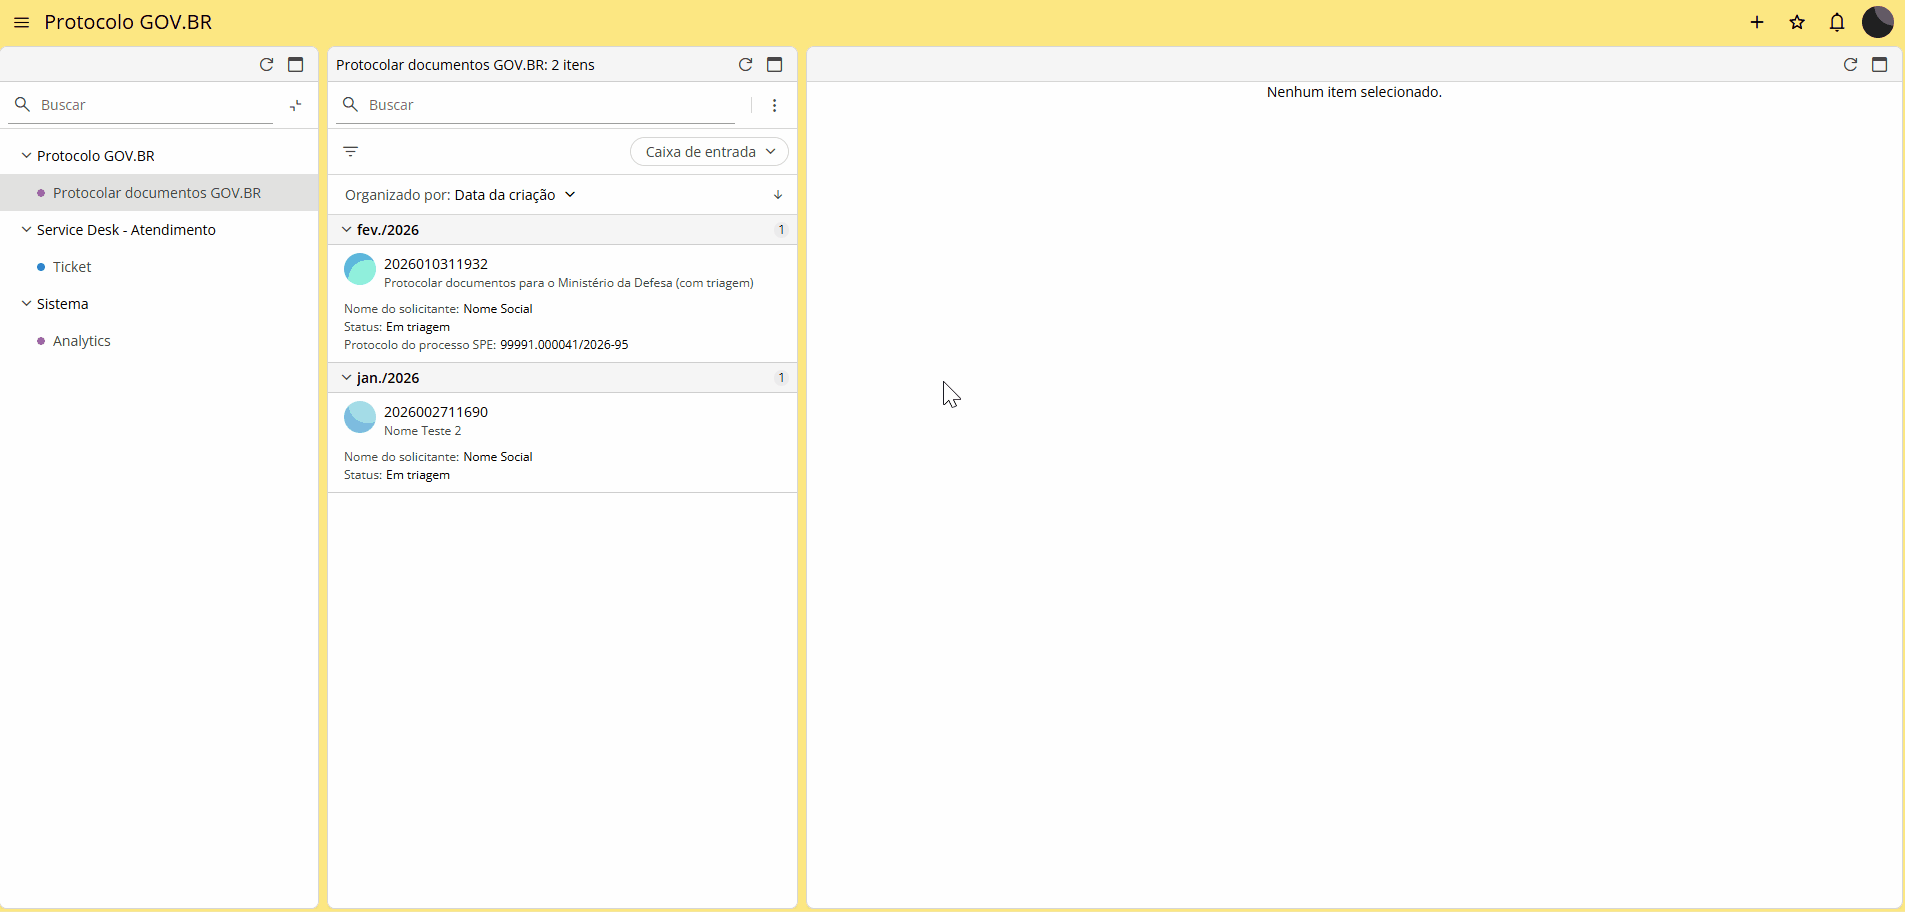
Task: Open the hamburger main menu
Action: point(21,22)
